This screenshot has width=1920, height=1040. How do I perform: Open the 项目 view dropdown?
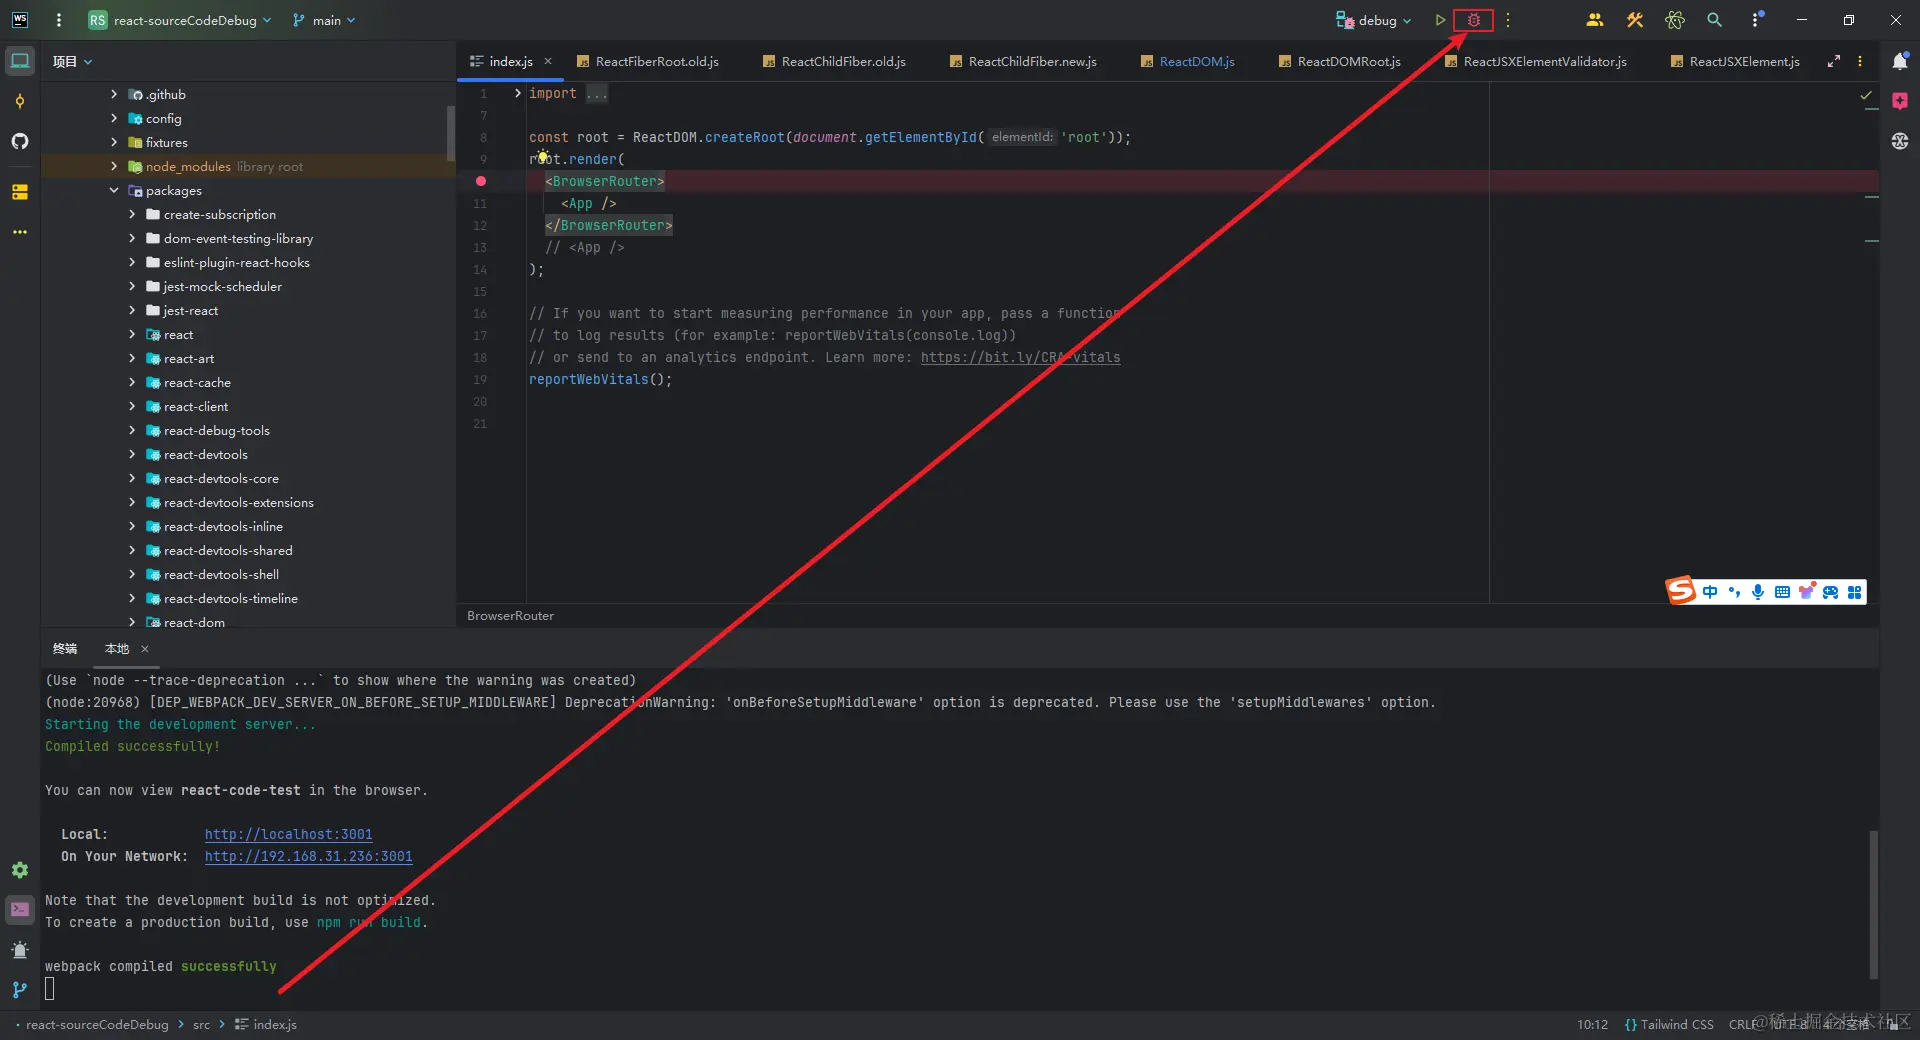(x=72, y=61)
